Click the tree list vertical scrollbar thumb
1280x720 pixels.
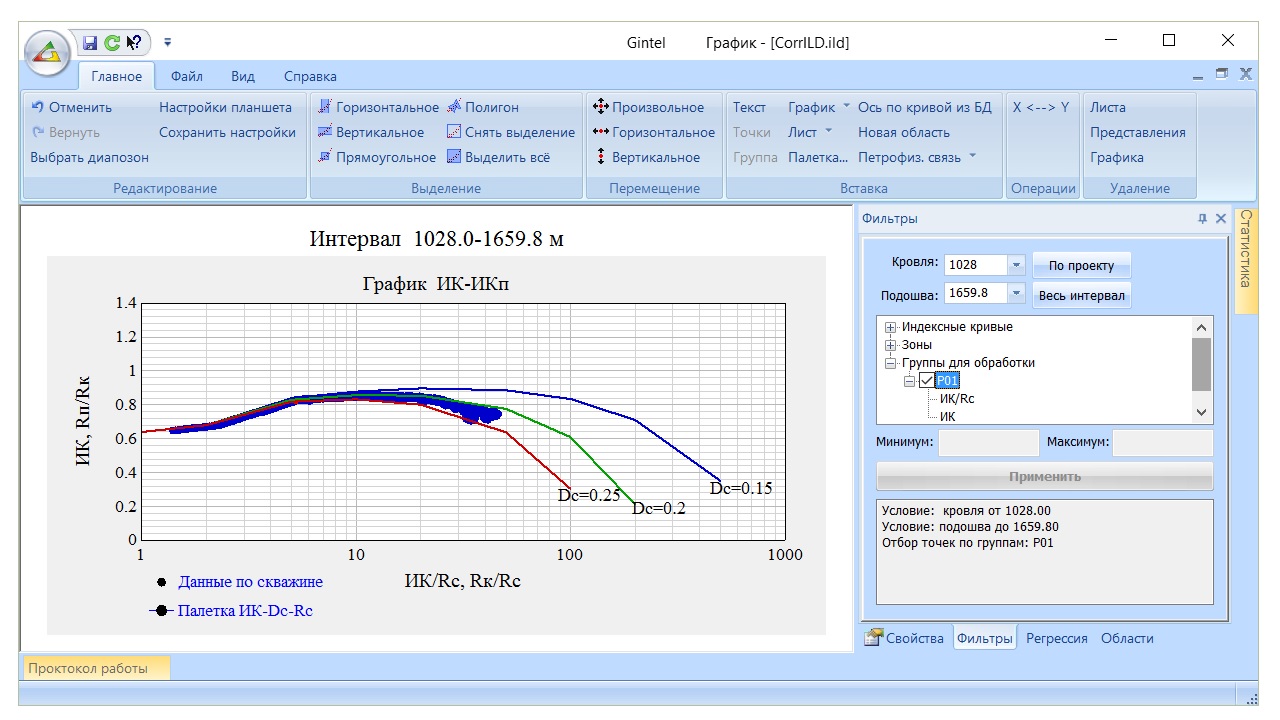[x=1202, y=364]
